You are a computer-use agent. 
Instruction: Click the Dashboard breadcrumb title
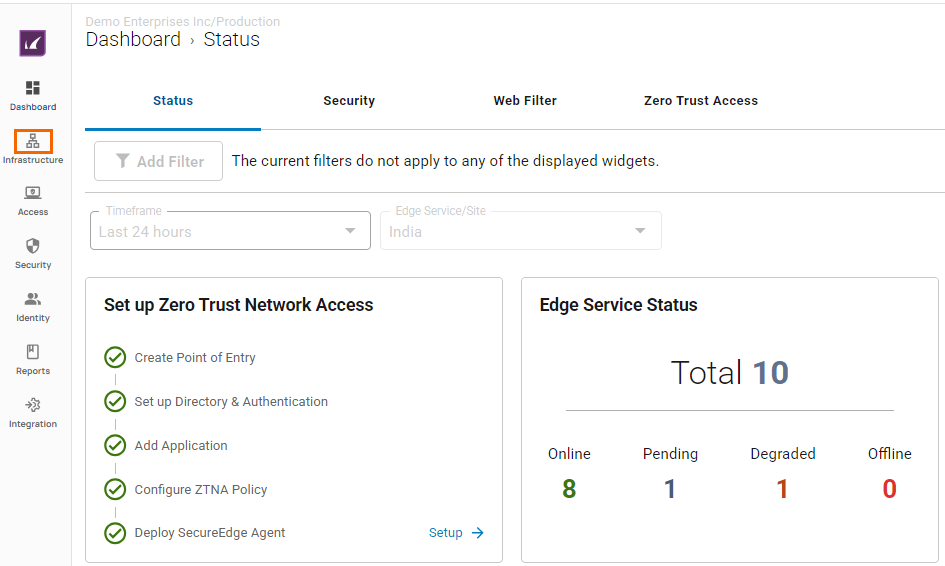[133, 40]
